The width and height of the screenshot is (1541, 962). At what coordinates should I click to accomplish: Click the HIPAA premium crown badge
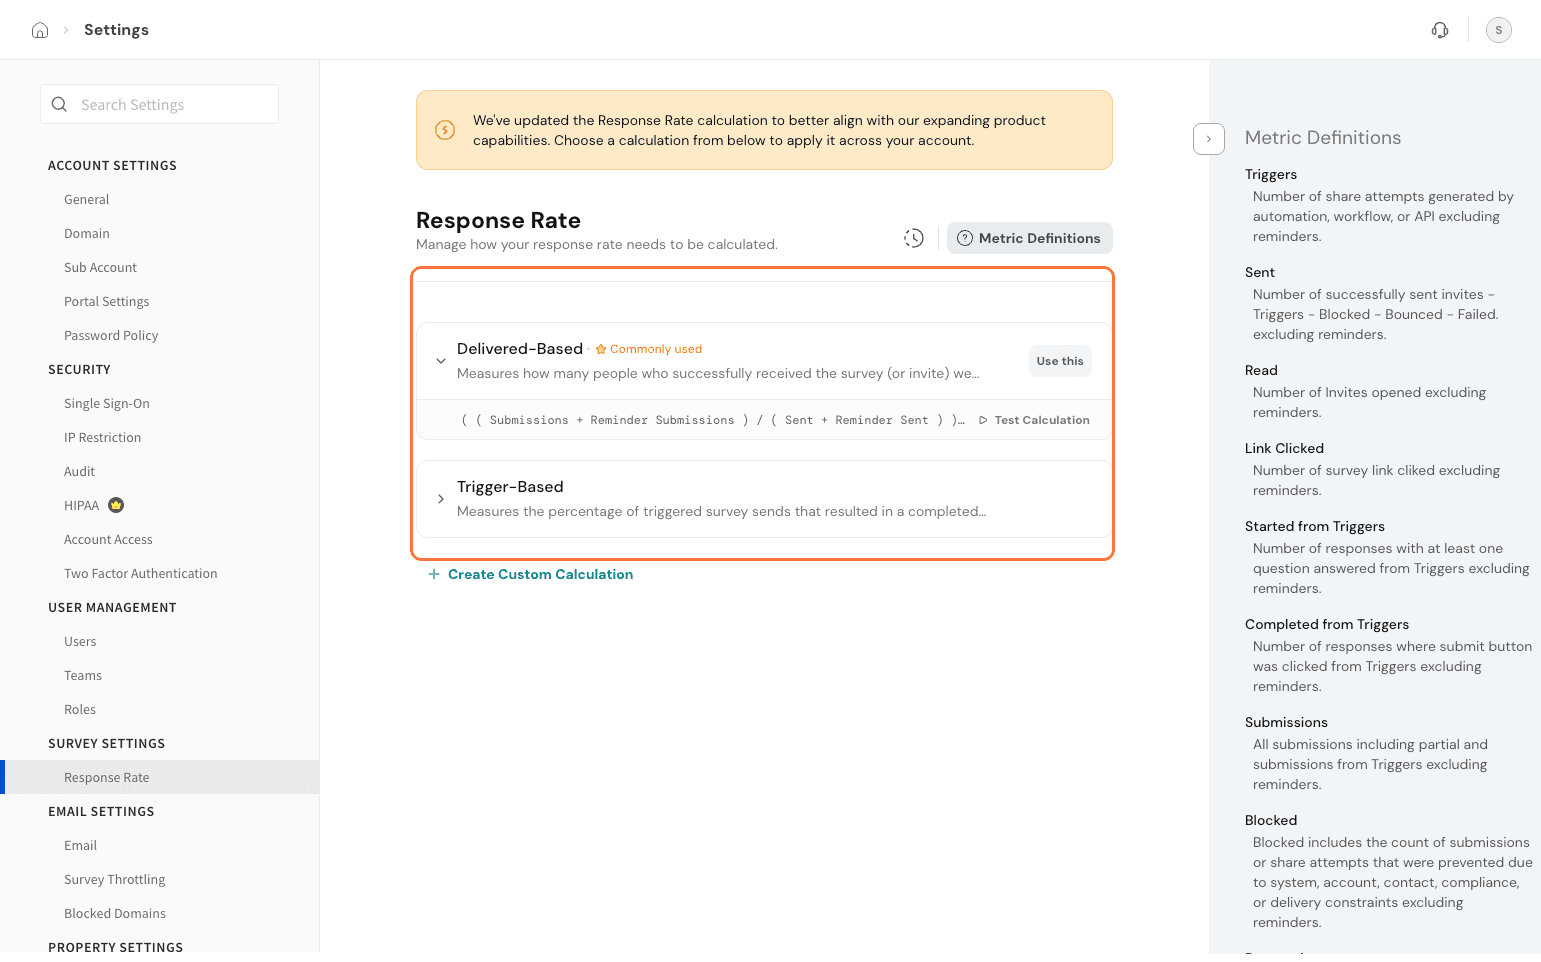(x=116, y=505)
